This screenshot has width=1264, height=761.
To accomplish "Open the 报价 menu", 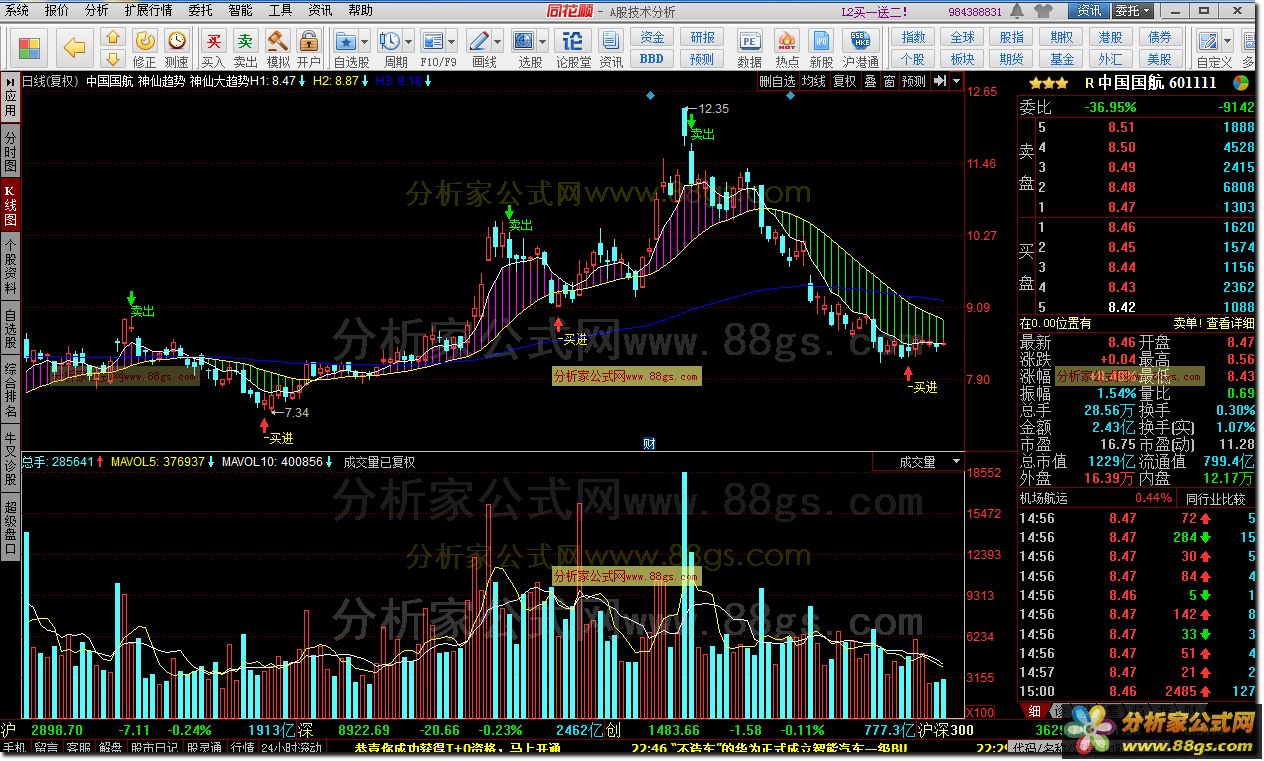I will tap(57, 10).
